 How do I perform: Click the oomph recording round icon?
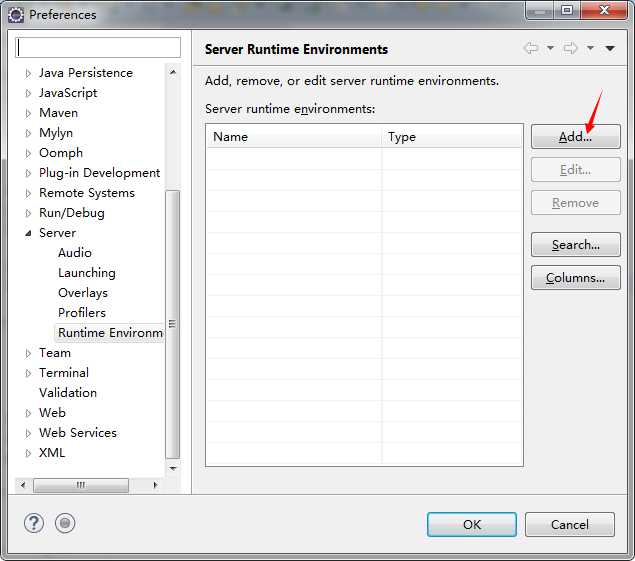click(x=65, y=523)
